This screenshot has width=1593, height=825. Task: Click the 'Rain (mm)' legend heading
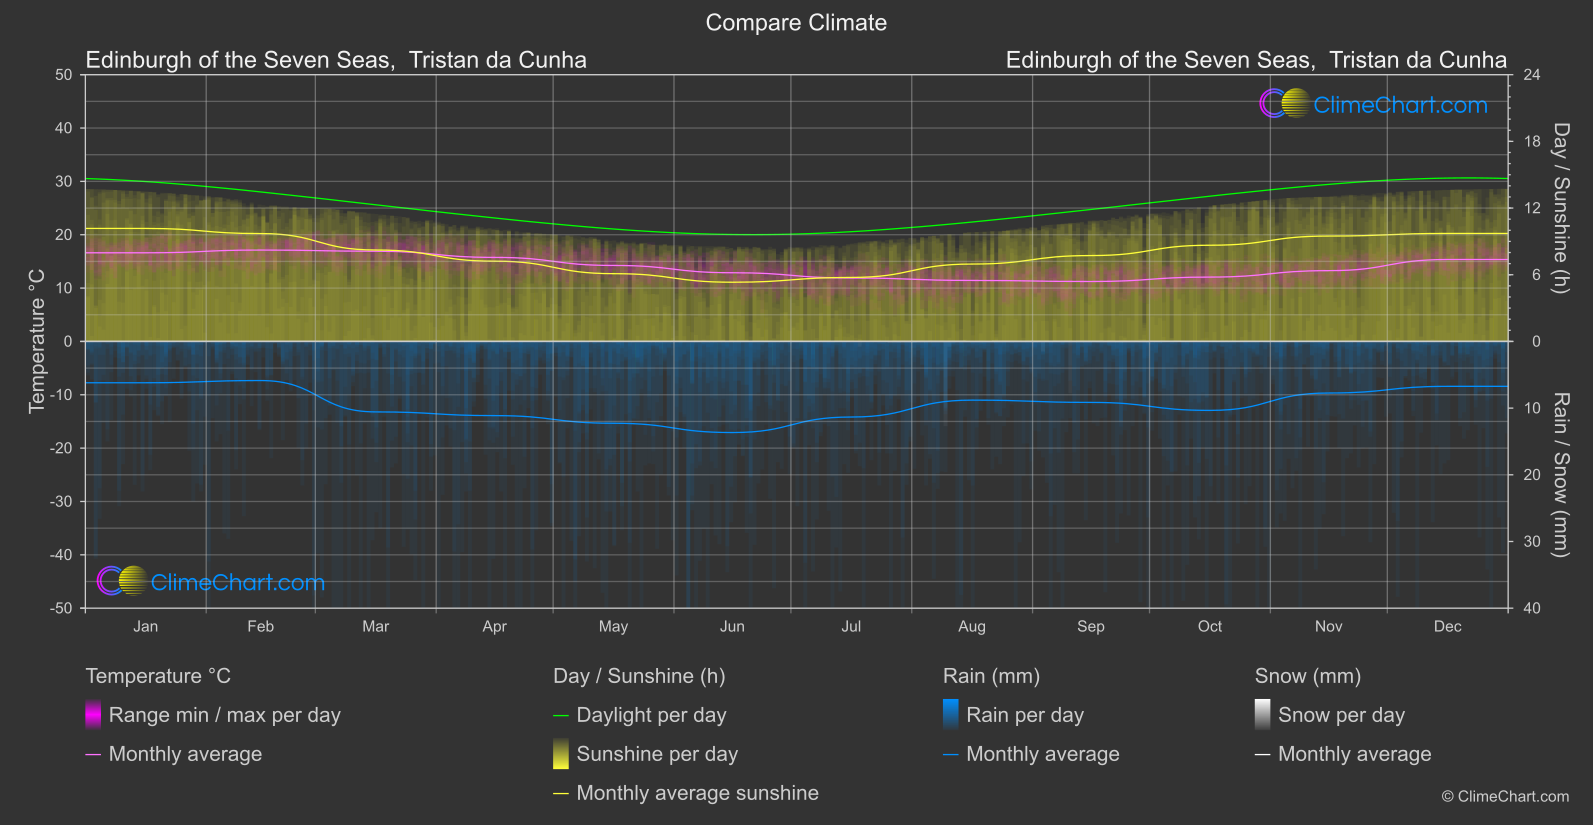tap(991, 676)
